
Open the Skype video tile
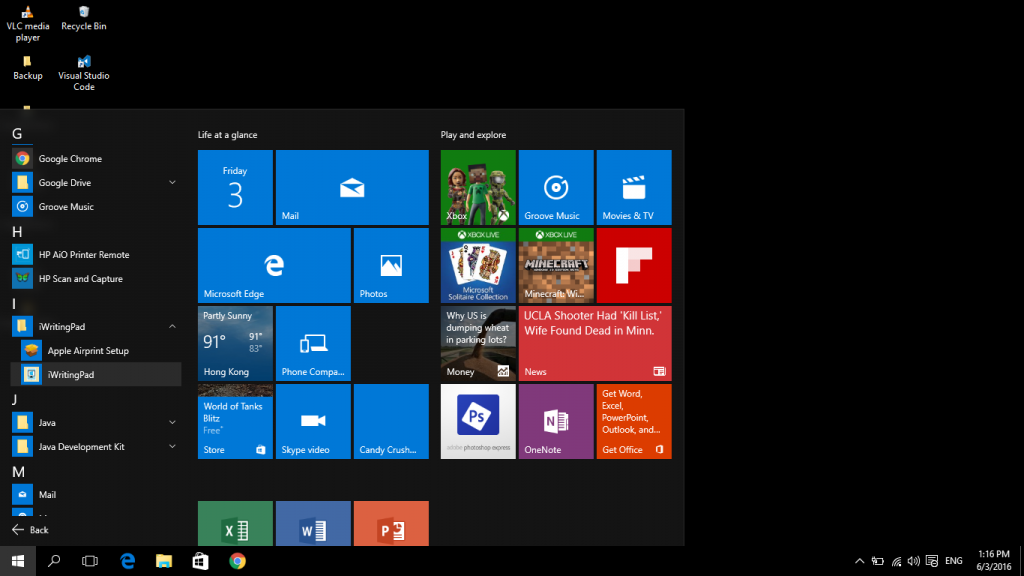click(x=312, y=421)
